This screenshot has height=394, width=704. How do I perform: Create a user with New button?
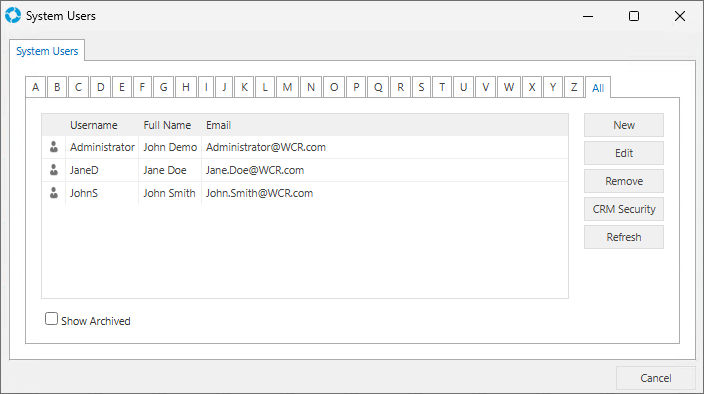(624, 125)
